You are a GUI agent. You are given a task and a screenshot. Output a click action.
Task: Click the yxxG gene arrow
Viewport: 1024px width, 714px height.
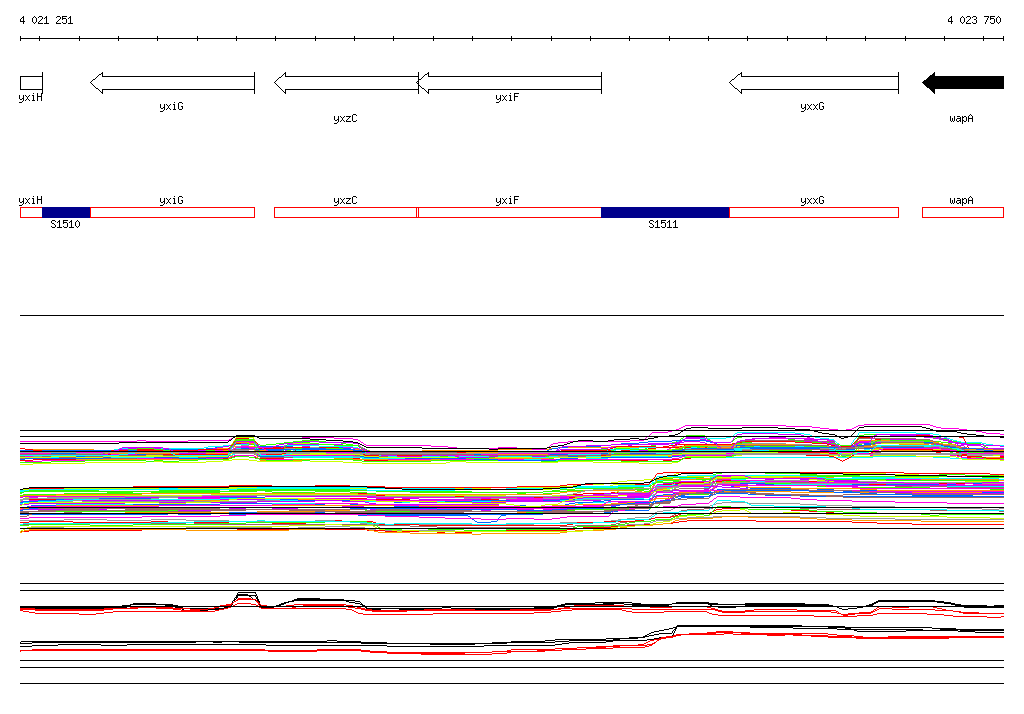pos(814,83)
